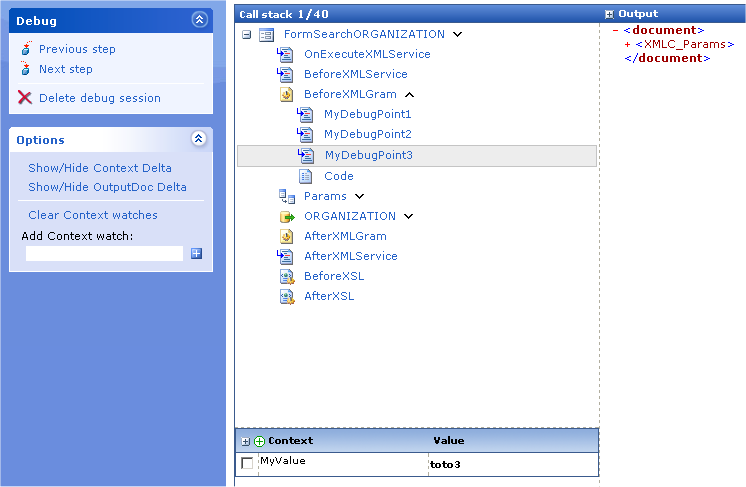Expand the Params chevron

[x=359, y=196]
